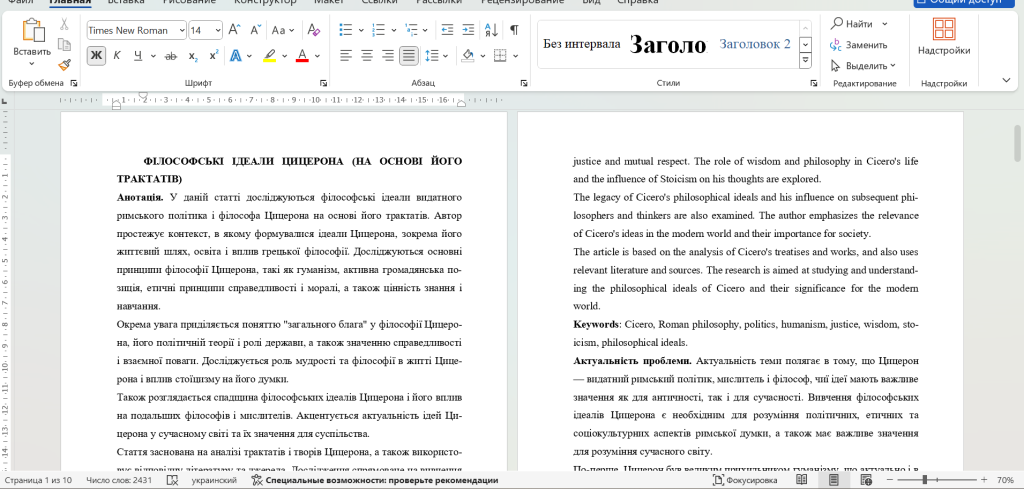Image resolution: width=1024 pixels, height=489 pixels.
Task: Click the Число слов: 2431 counter
Action: [120, 481]
